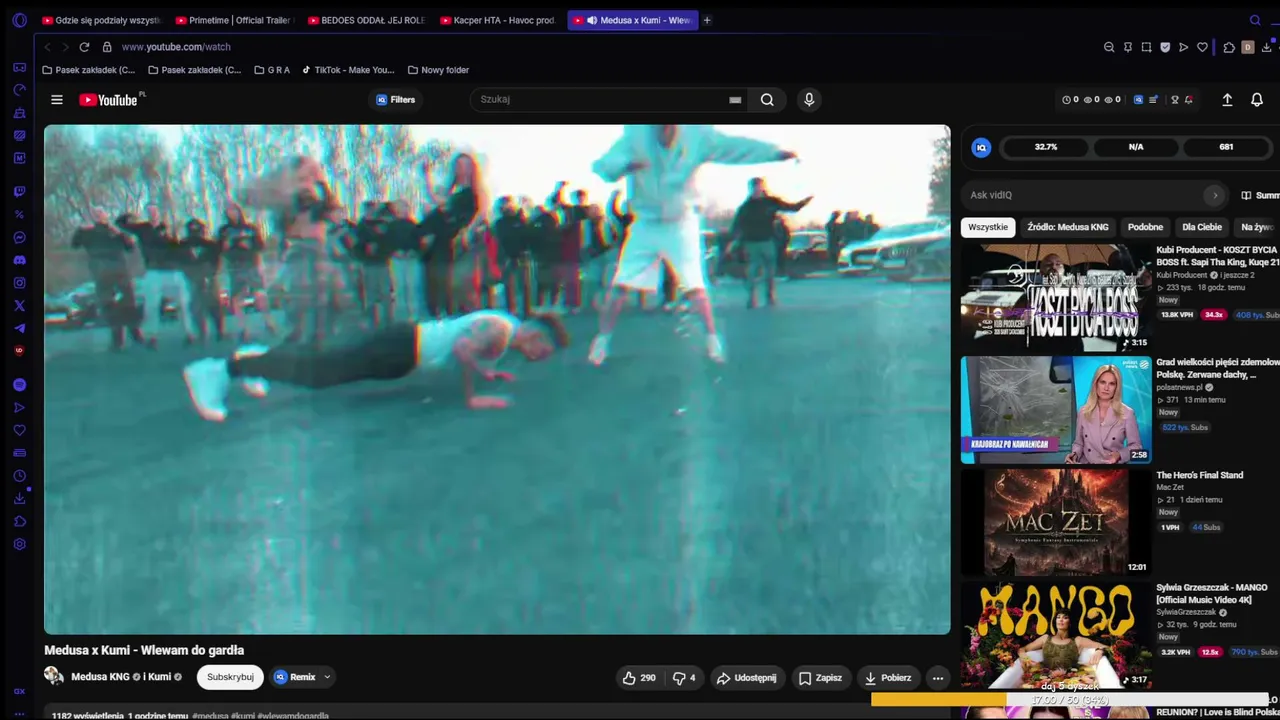The image size is (1280, 720).
Task: Open the Nowy folder bookmark folder
Action: tap(438, 70)
